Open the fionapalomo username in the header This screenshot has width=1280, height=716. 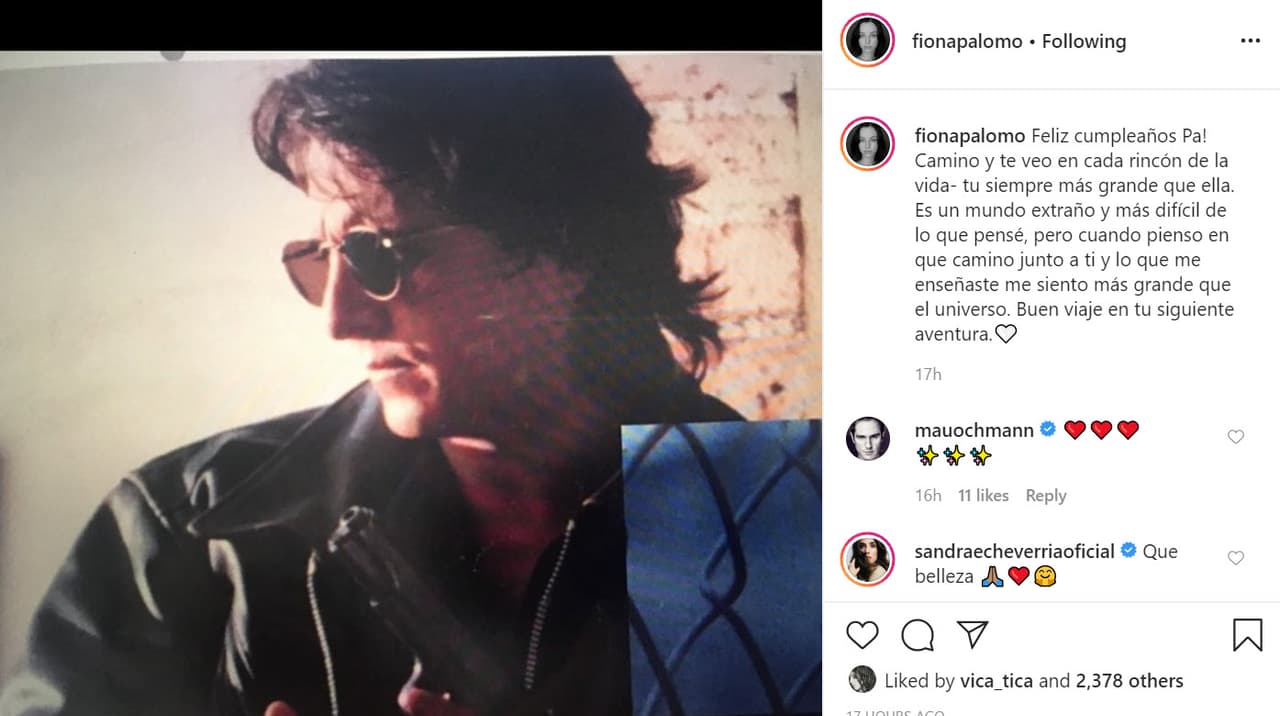click(x=967, y=41)
